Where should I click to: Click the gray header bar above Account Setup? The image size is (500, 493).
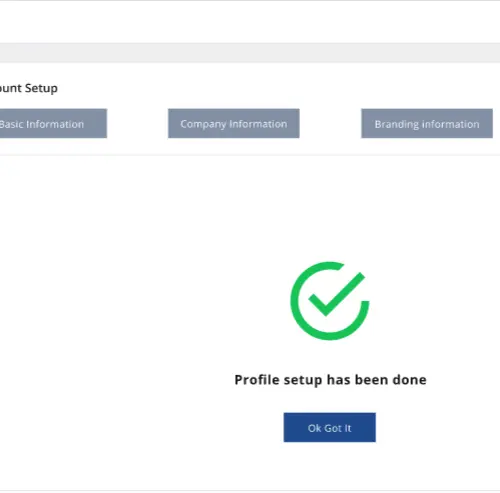pos(250,53)
